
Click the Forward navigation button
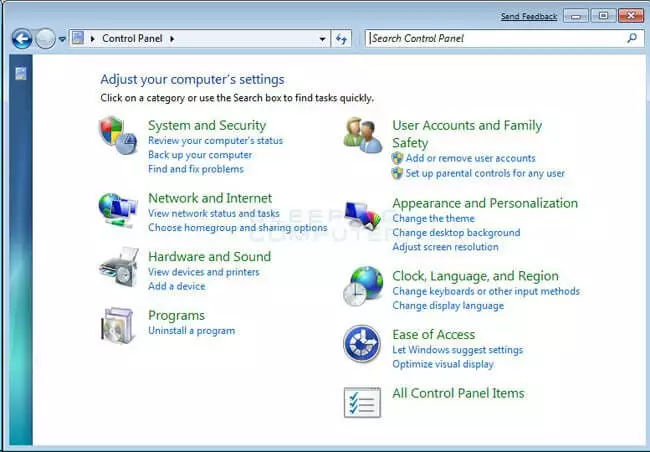coord(45,39)
